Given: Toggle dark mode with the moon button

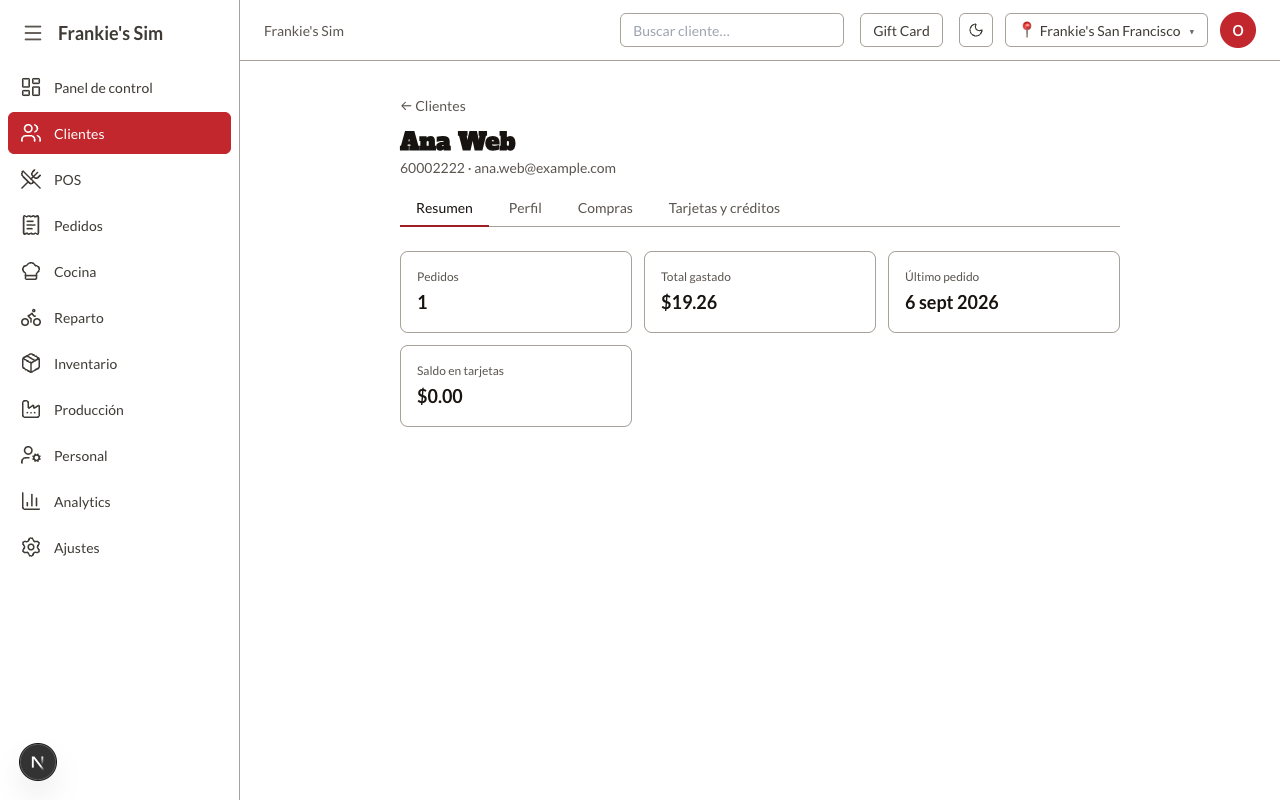Looking at the screenshot, I should coord(976,30).
